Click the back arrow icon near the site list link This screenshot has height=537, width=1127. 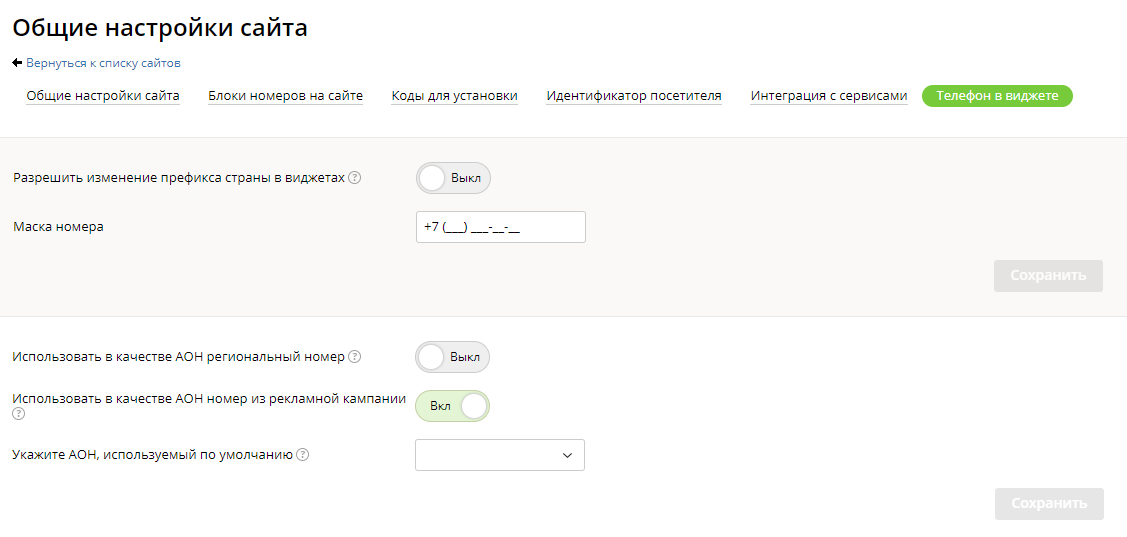tap(17, 63)
